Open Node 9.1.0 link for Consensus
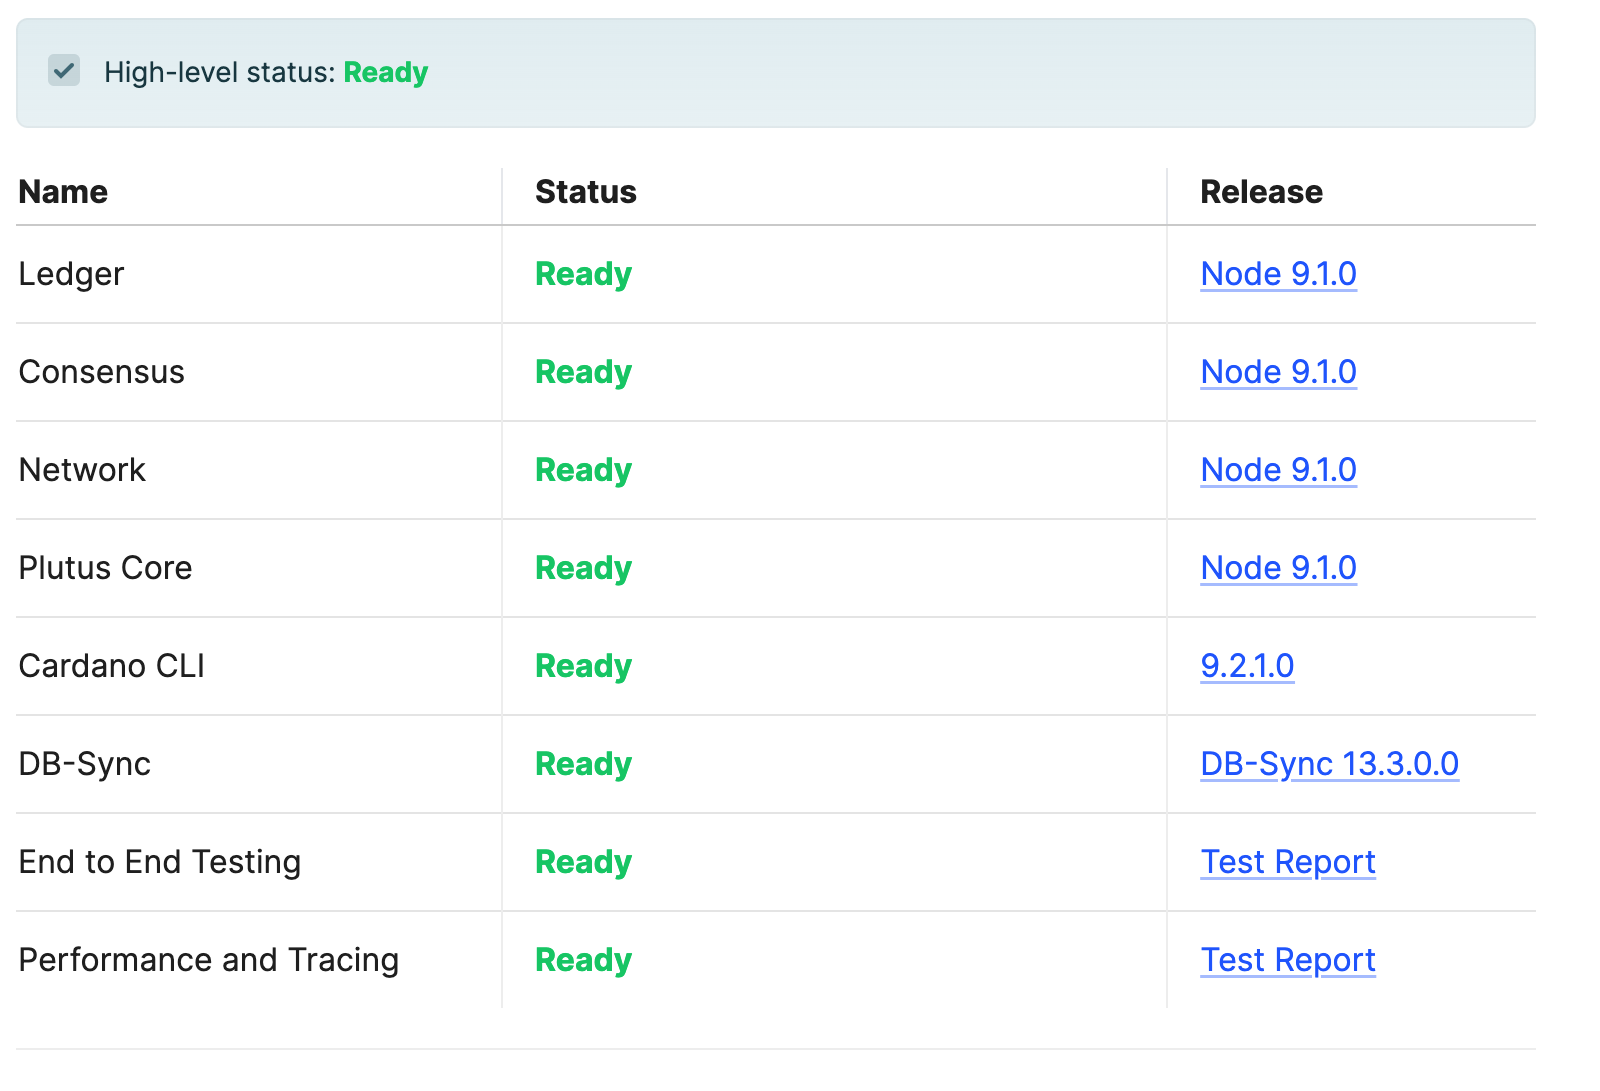This screenshot has height=1091, width=1600. [1277, 372]
